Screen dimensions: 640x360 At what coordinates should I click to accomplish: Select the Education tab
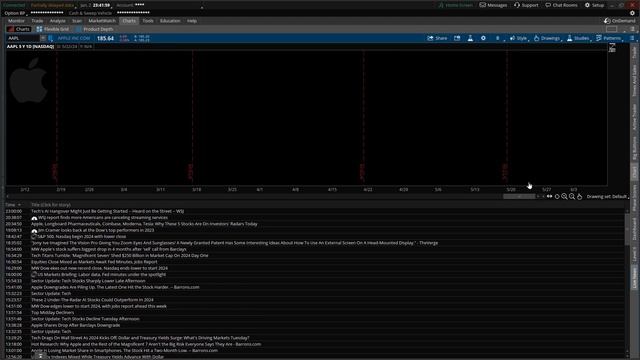click(x=170, y=20)
